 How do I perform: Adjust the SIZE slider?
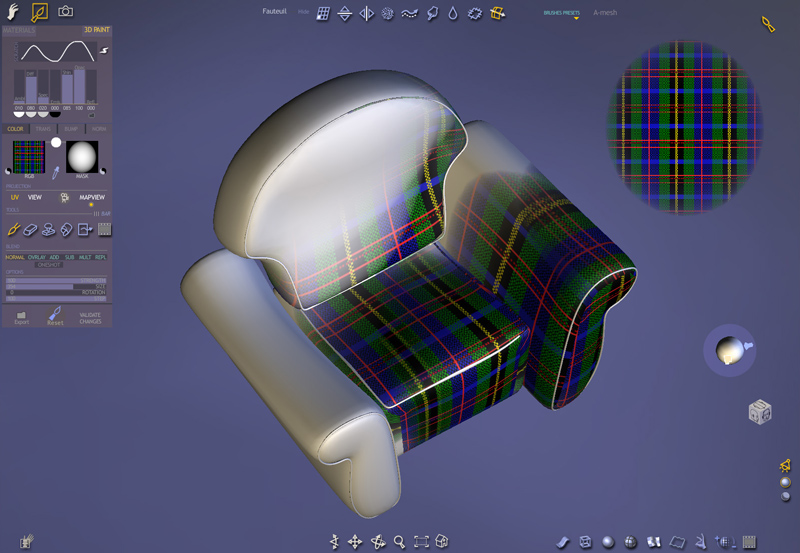click(56, 287)
